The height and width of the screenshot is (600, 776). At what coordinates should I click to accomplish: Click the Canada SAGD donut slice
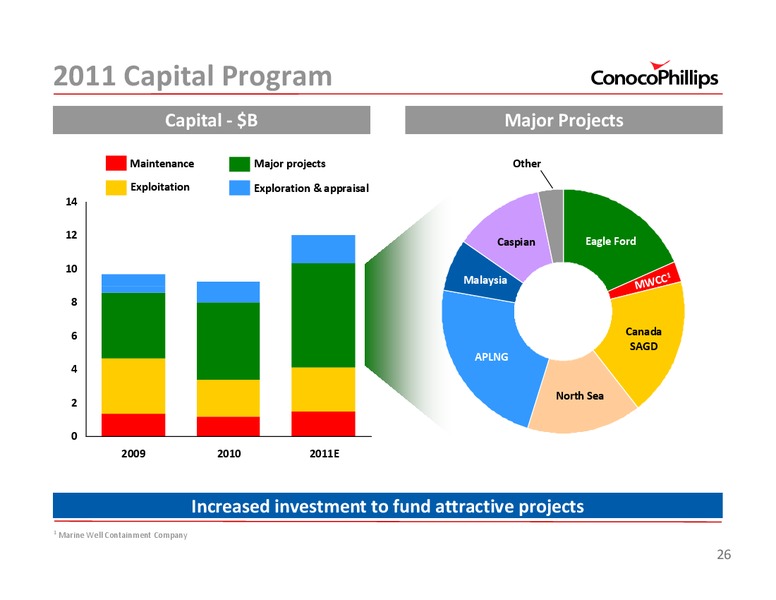click(x=643, y=339)
